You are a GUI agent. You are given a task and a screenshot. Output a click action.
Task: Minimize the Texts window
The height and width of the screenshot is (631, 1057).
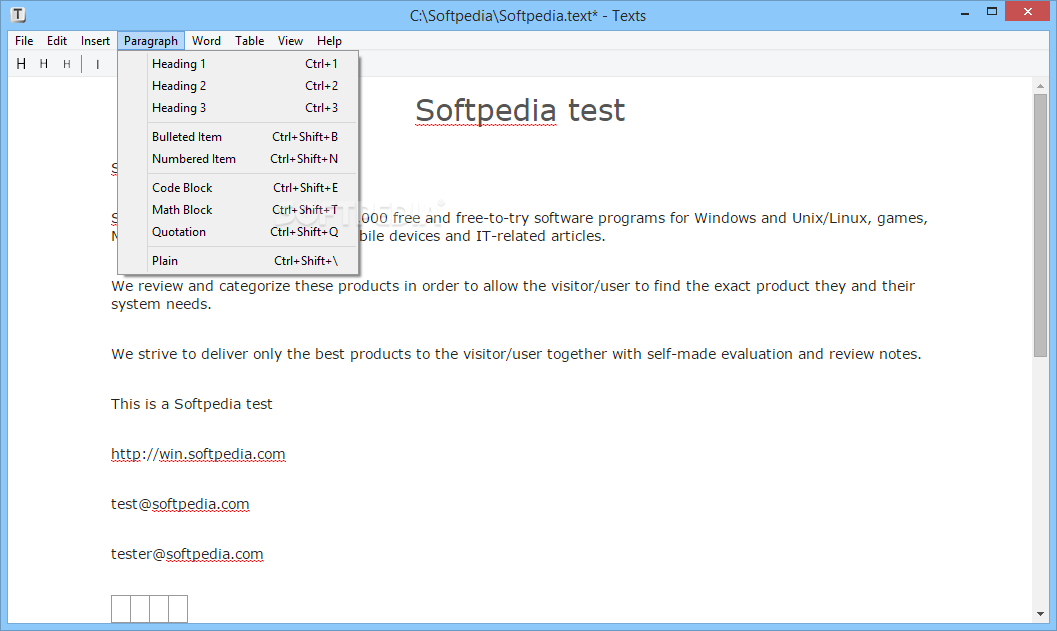tap(965, 12)
